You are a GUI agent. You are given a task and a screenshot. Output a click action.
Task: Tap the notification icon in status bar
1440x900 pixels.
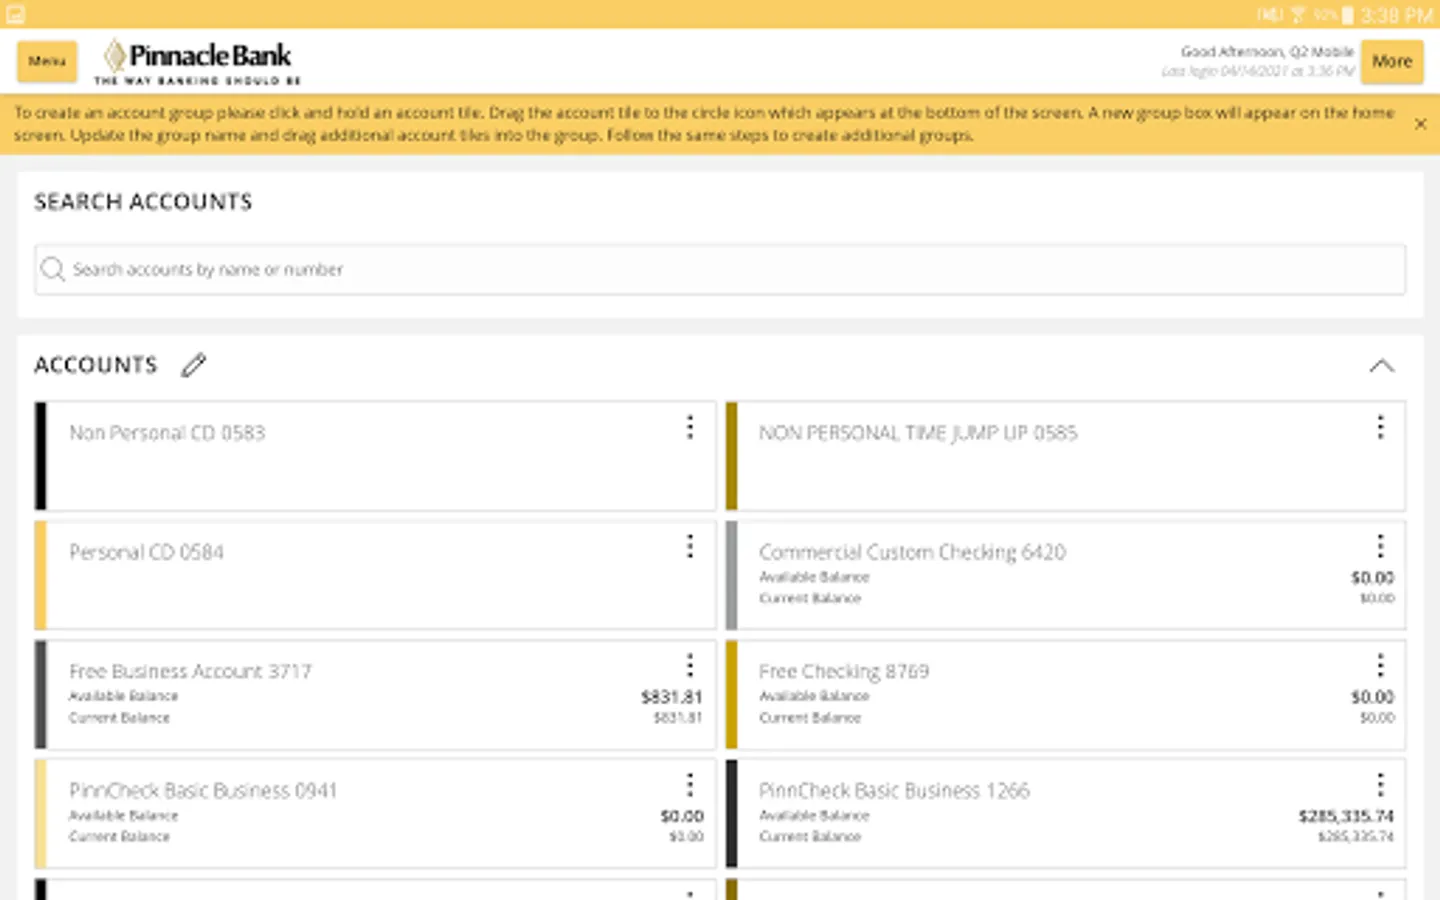tap(15, 14)
